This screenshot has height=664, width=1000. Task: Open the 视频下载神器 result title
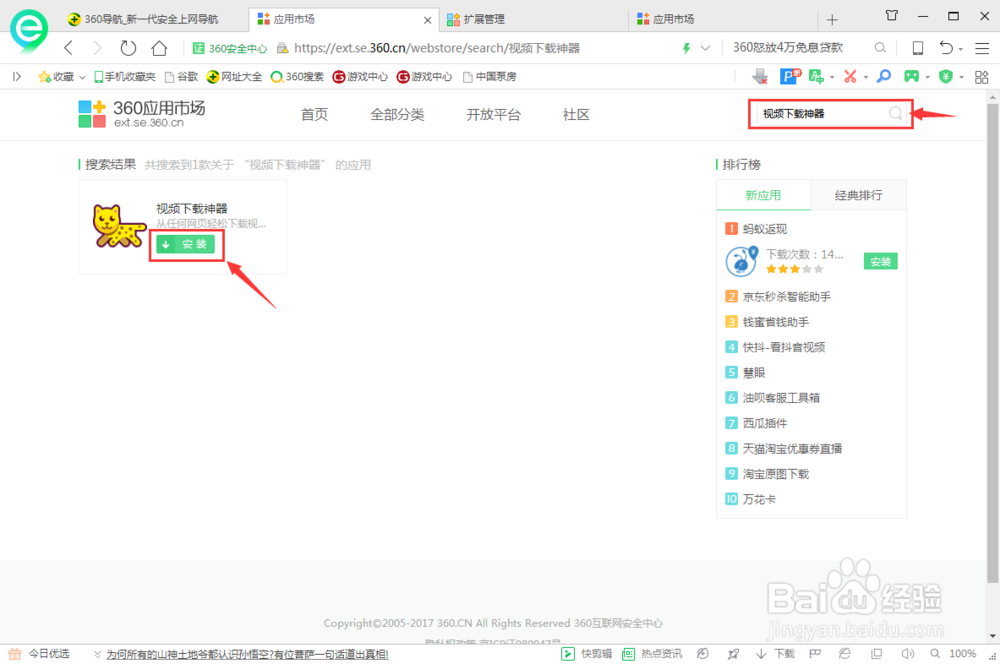(x=192, y=209)
